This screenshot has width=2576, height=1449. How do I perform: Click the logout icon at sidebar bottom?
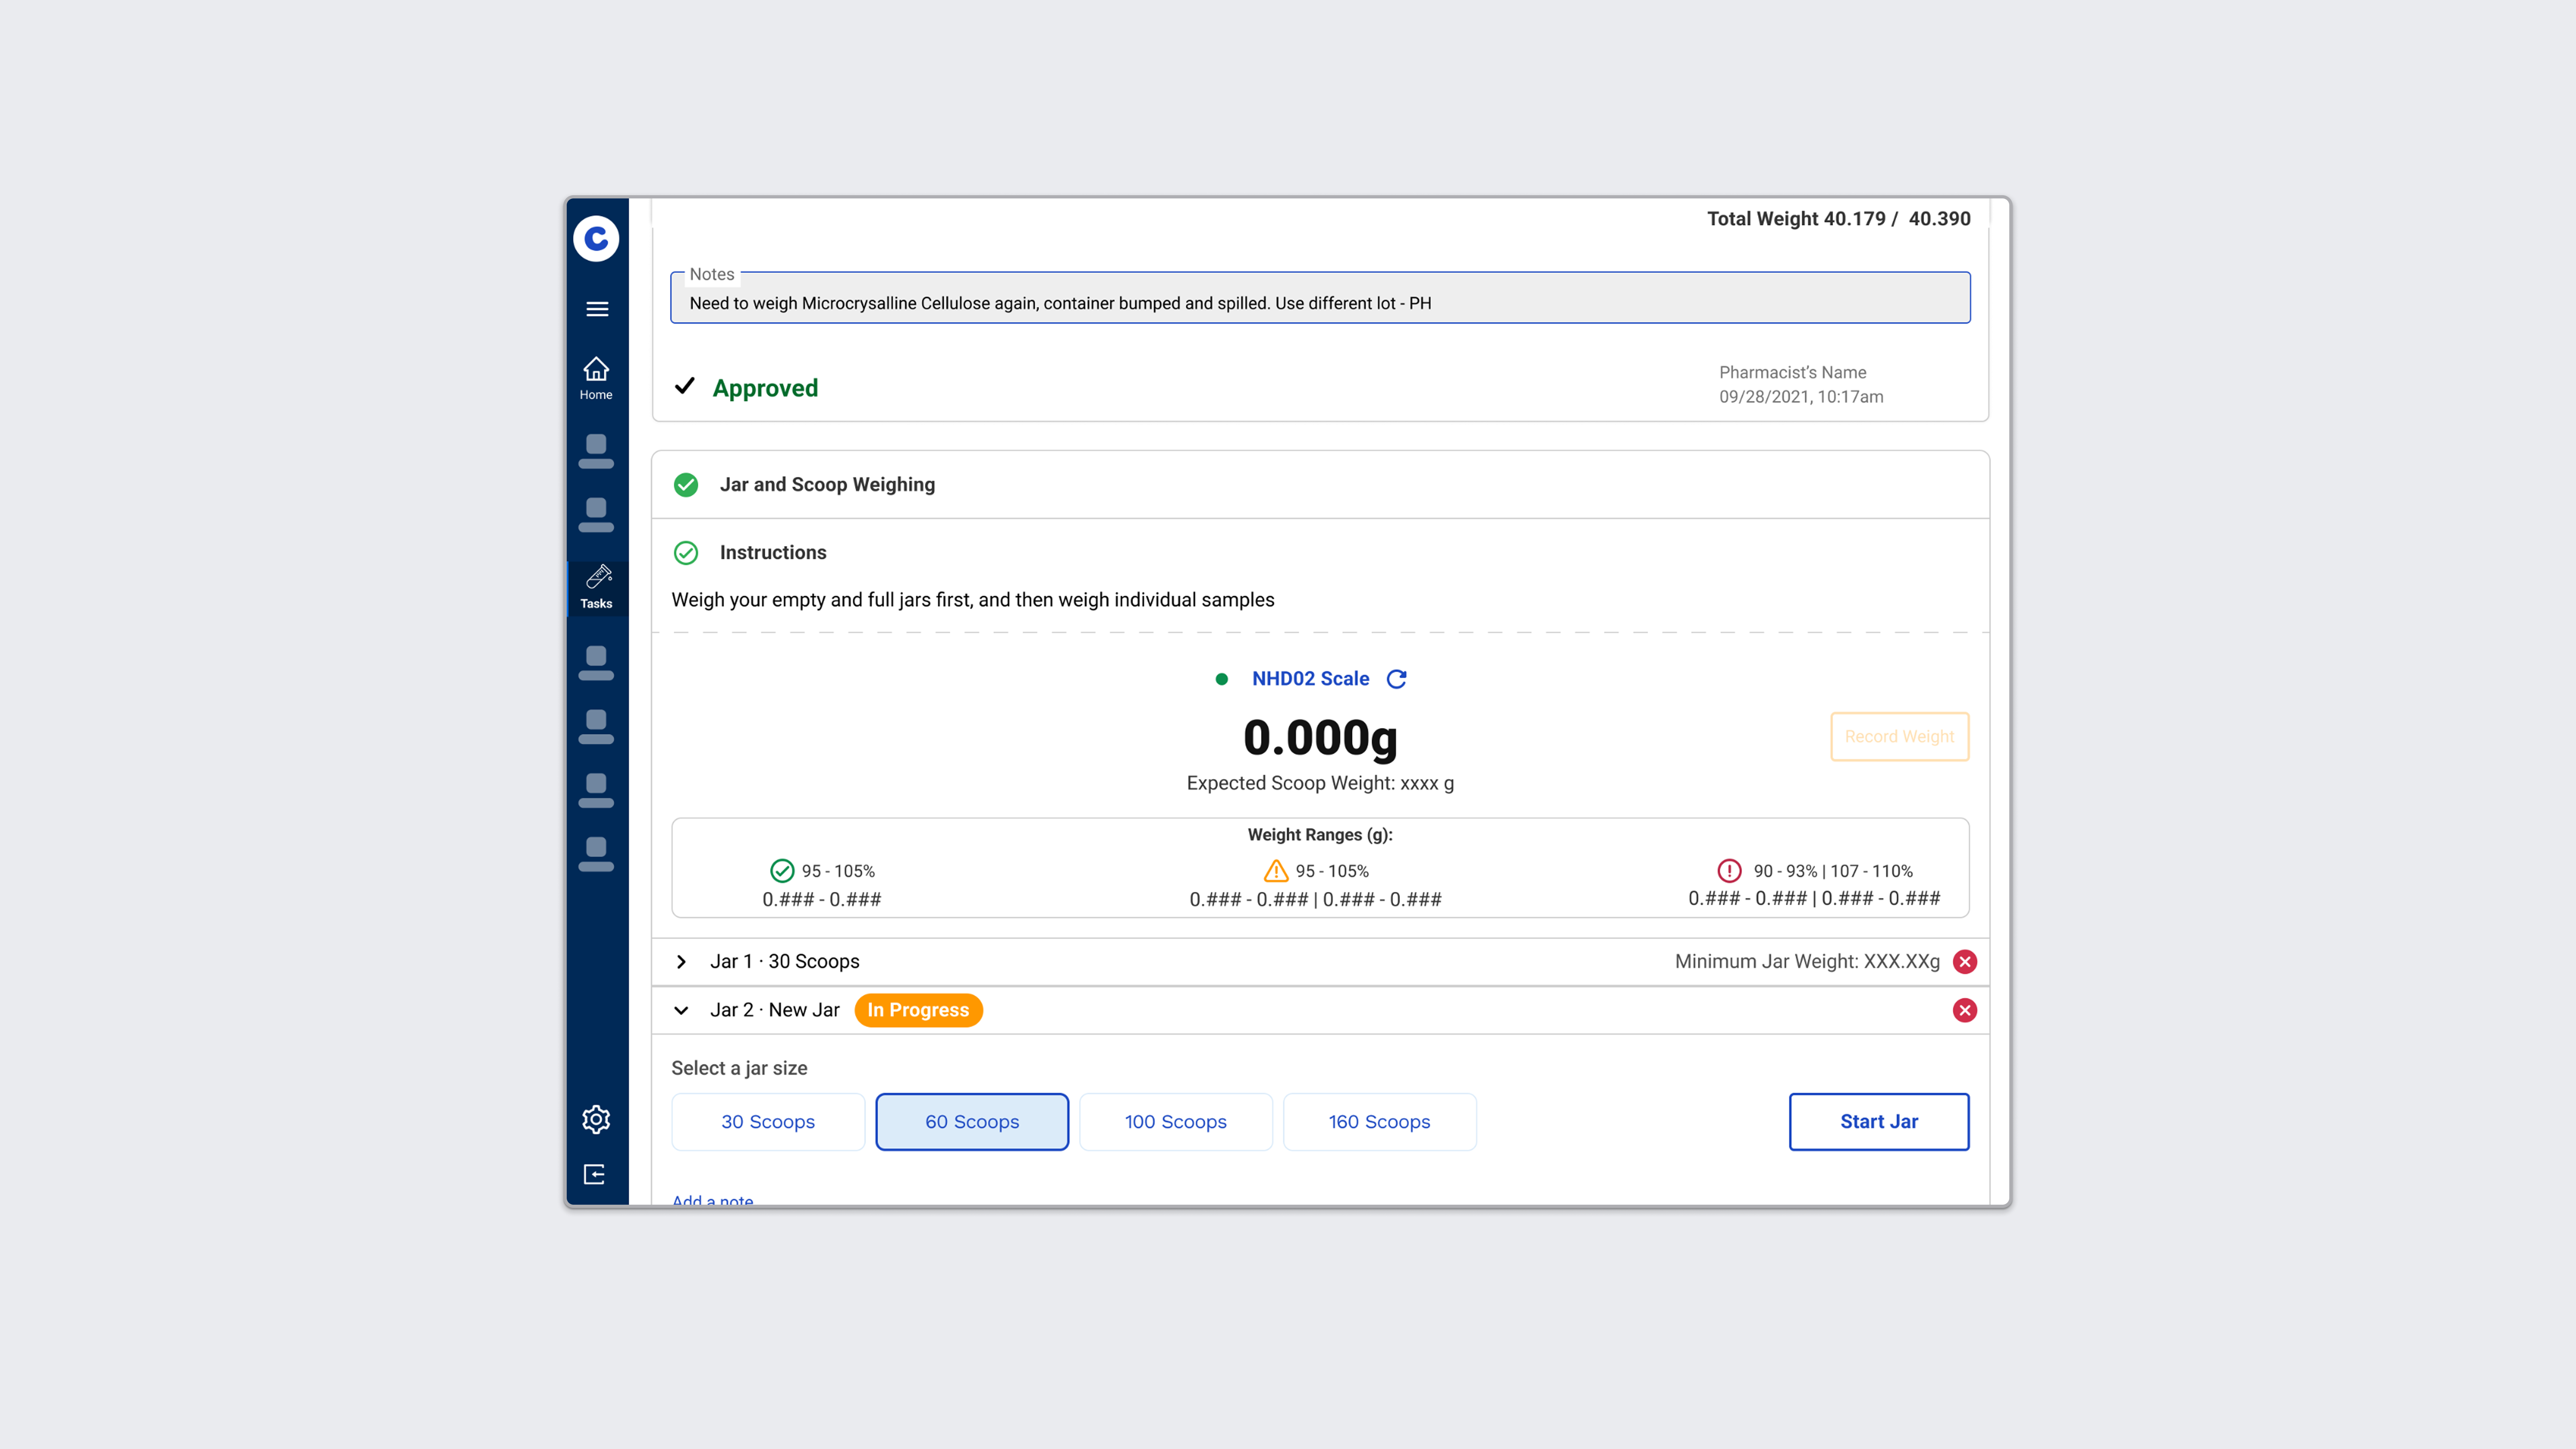pos(595,1174)
